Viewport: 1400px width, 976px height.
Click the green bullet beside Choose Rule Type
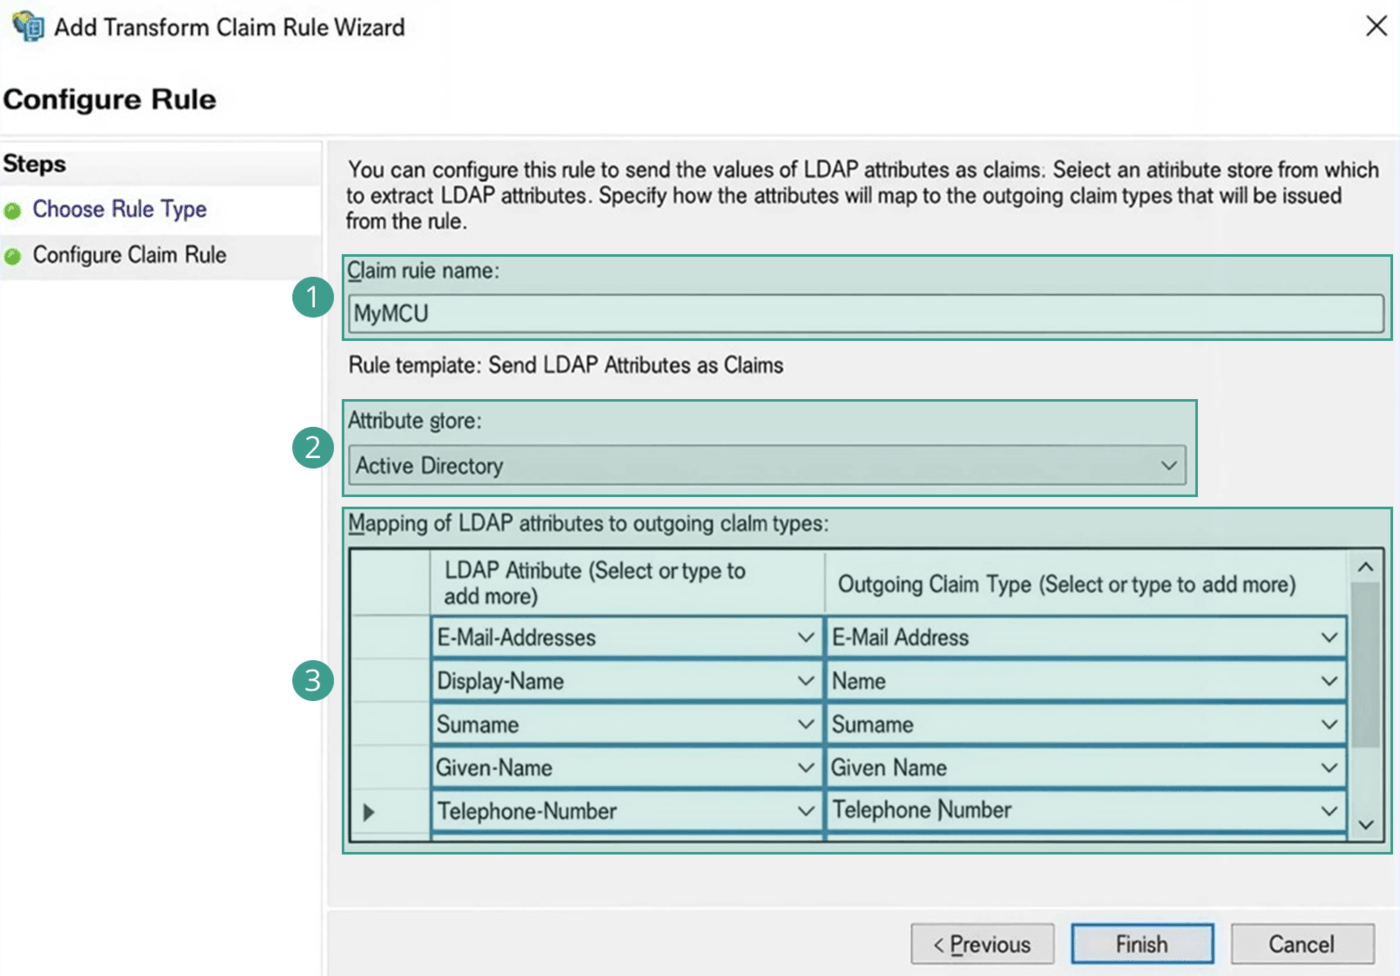(13, 211)
